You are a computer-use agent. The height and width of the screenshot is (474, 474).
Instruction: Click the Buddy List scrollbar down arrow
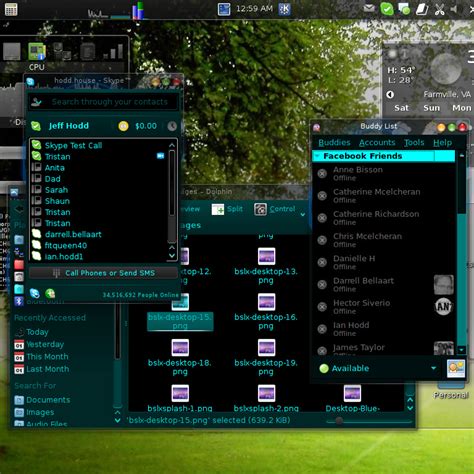pos(462,350)
